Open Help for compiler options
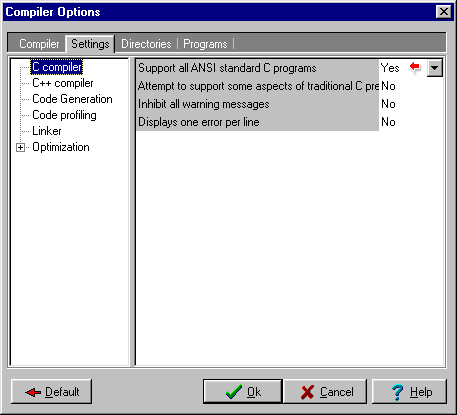 409,392
